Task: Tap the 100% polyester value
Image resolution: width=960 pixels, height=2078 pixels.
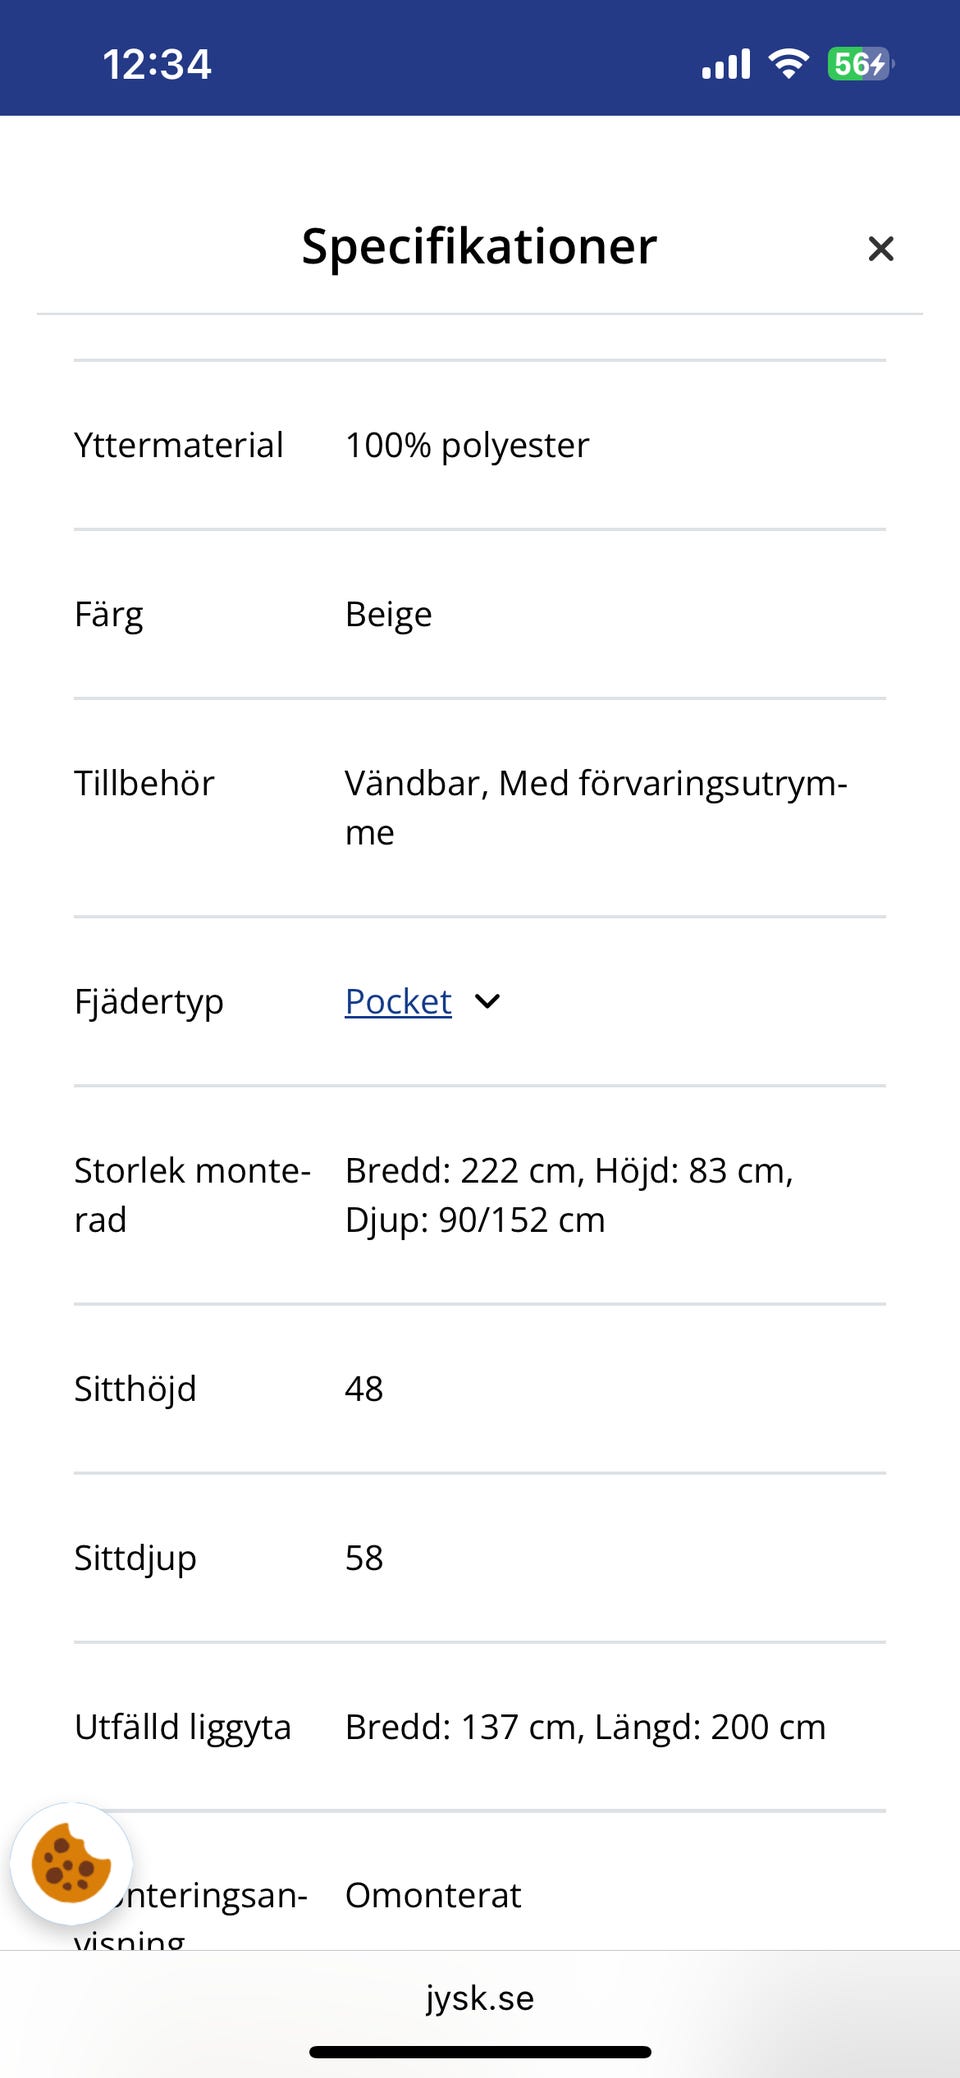Action: click(467, 445)
